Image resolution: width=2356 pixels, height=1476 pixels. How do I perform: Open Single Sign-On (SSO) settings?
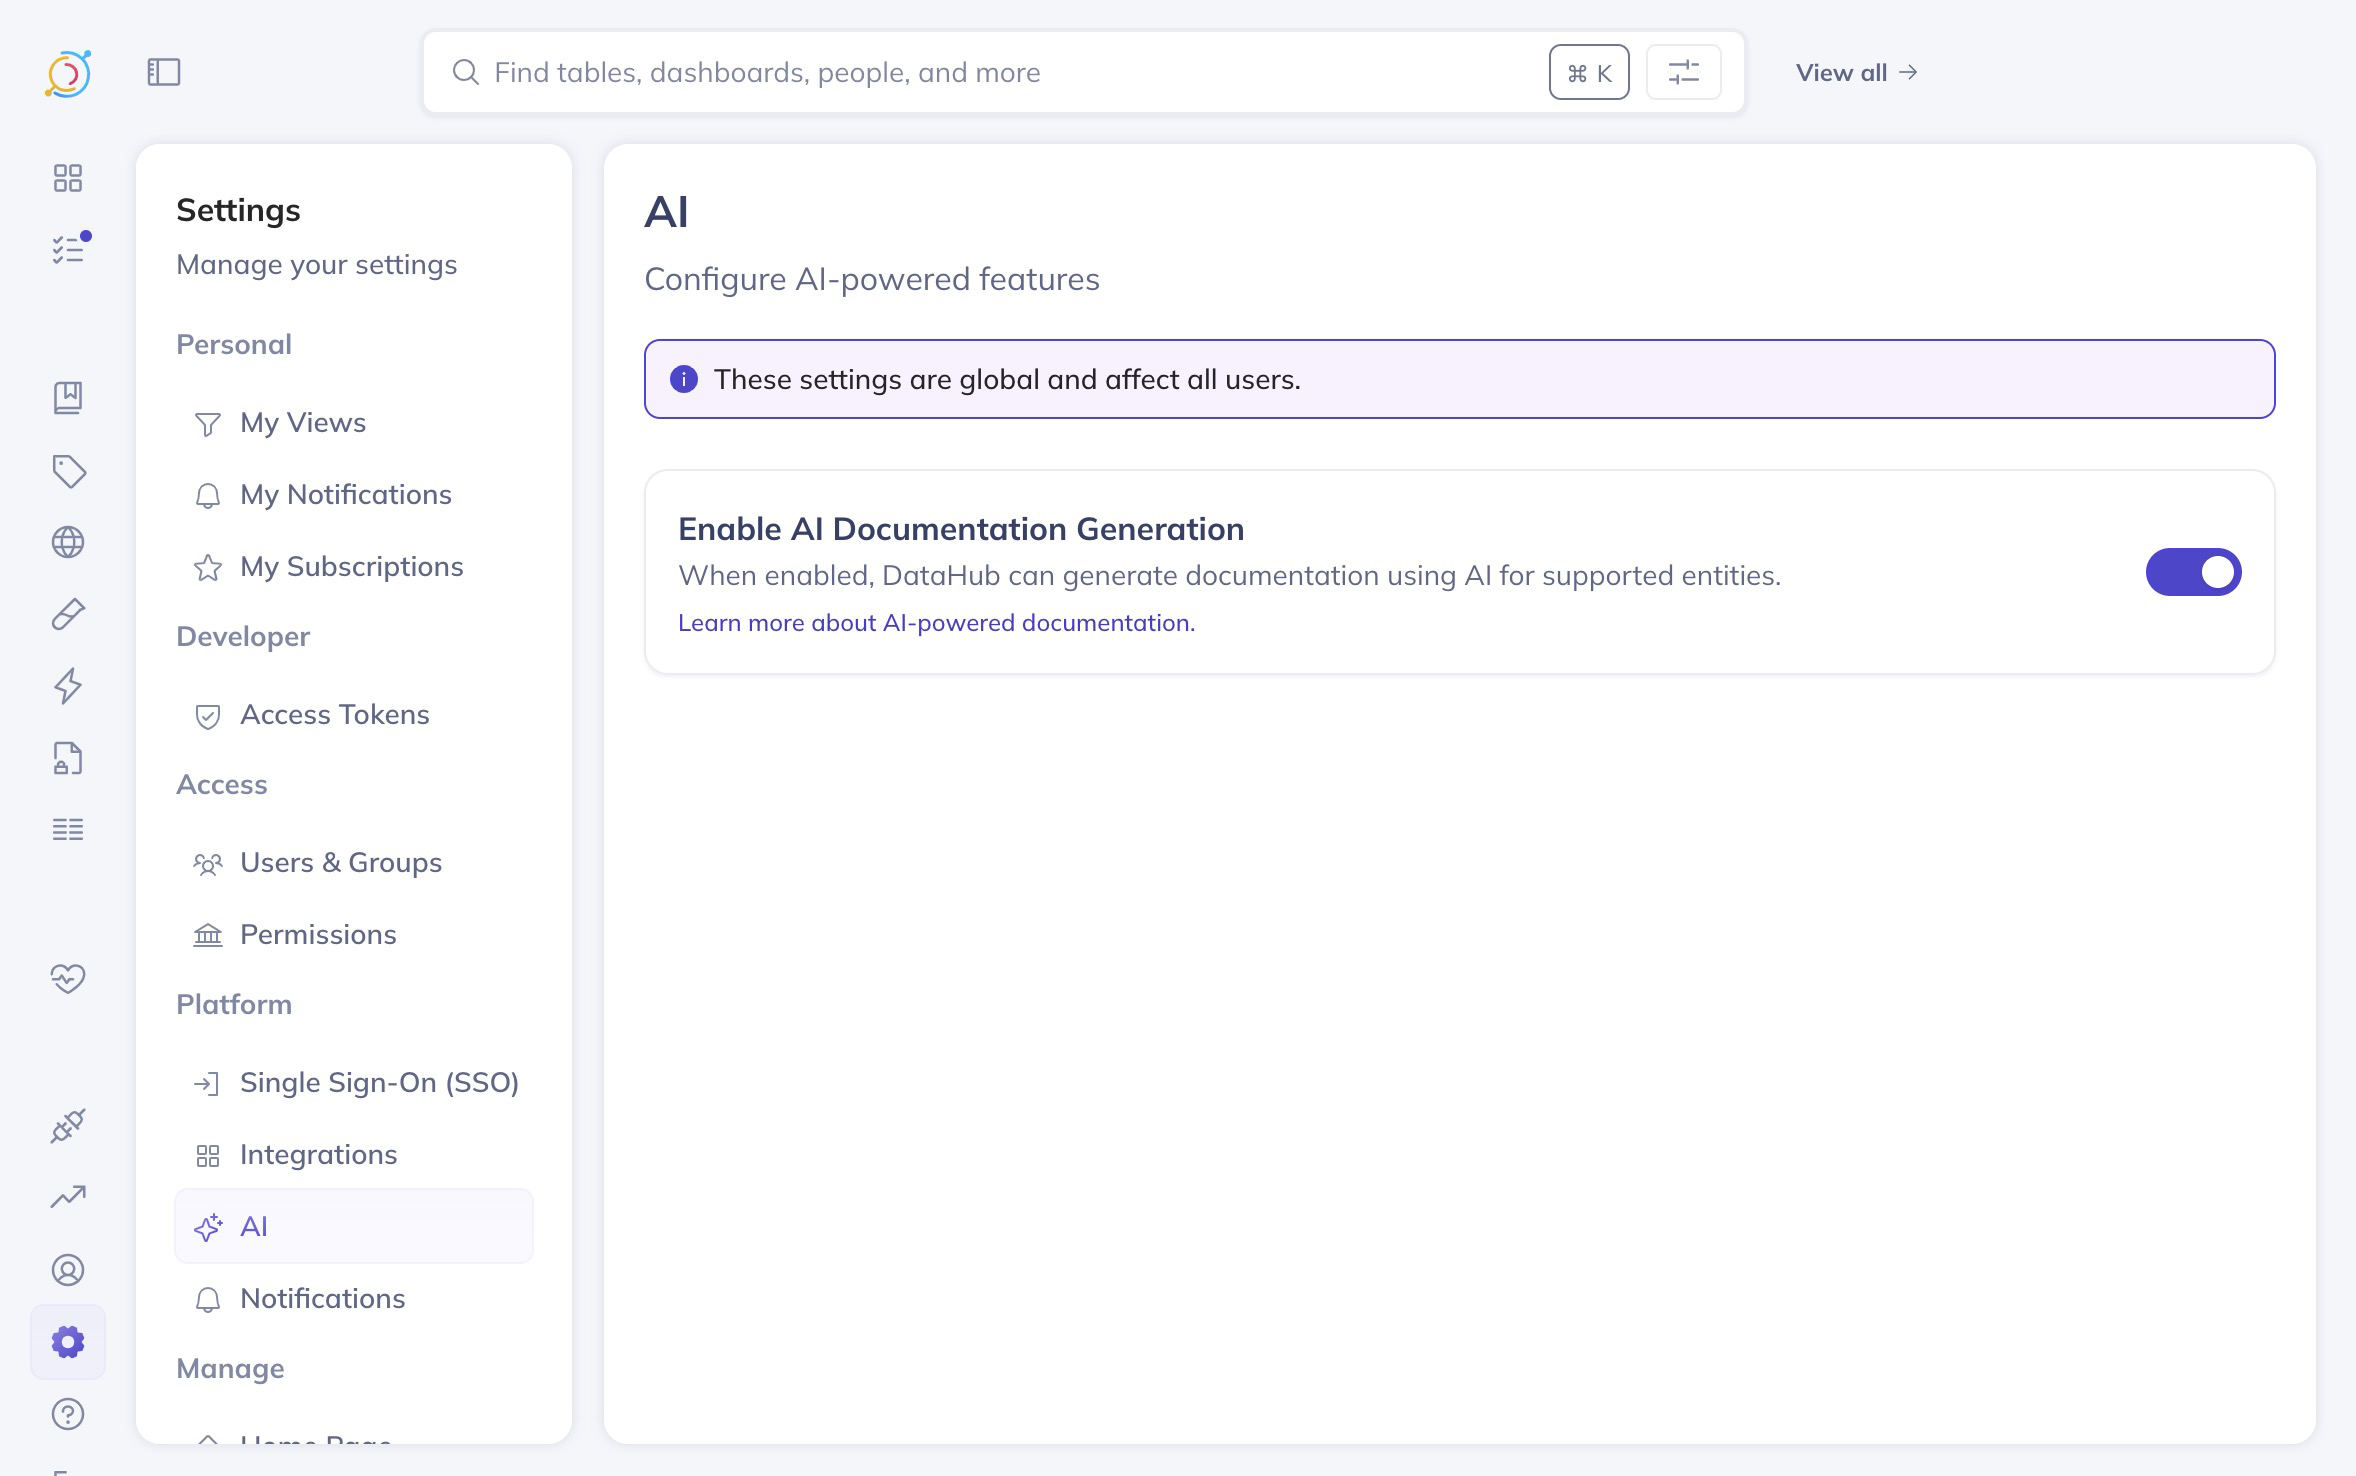379,1083
